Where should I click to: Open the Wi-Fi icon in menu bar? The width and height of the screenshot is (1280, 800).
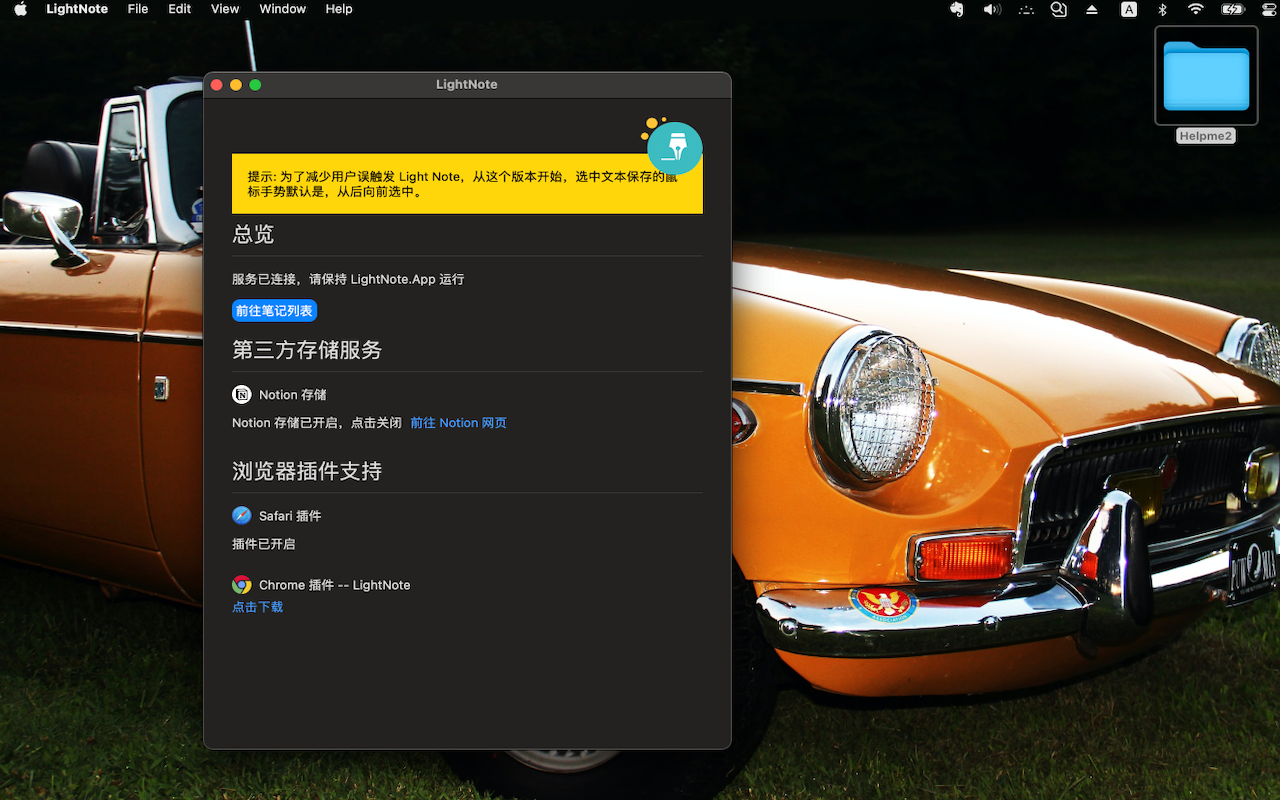coord(1195,9)
